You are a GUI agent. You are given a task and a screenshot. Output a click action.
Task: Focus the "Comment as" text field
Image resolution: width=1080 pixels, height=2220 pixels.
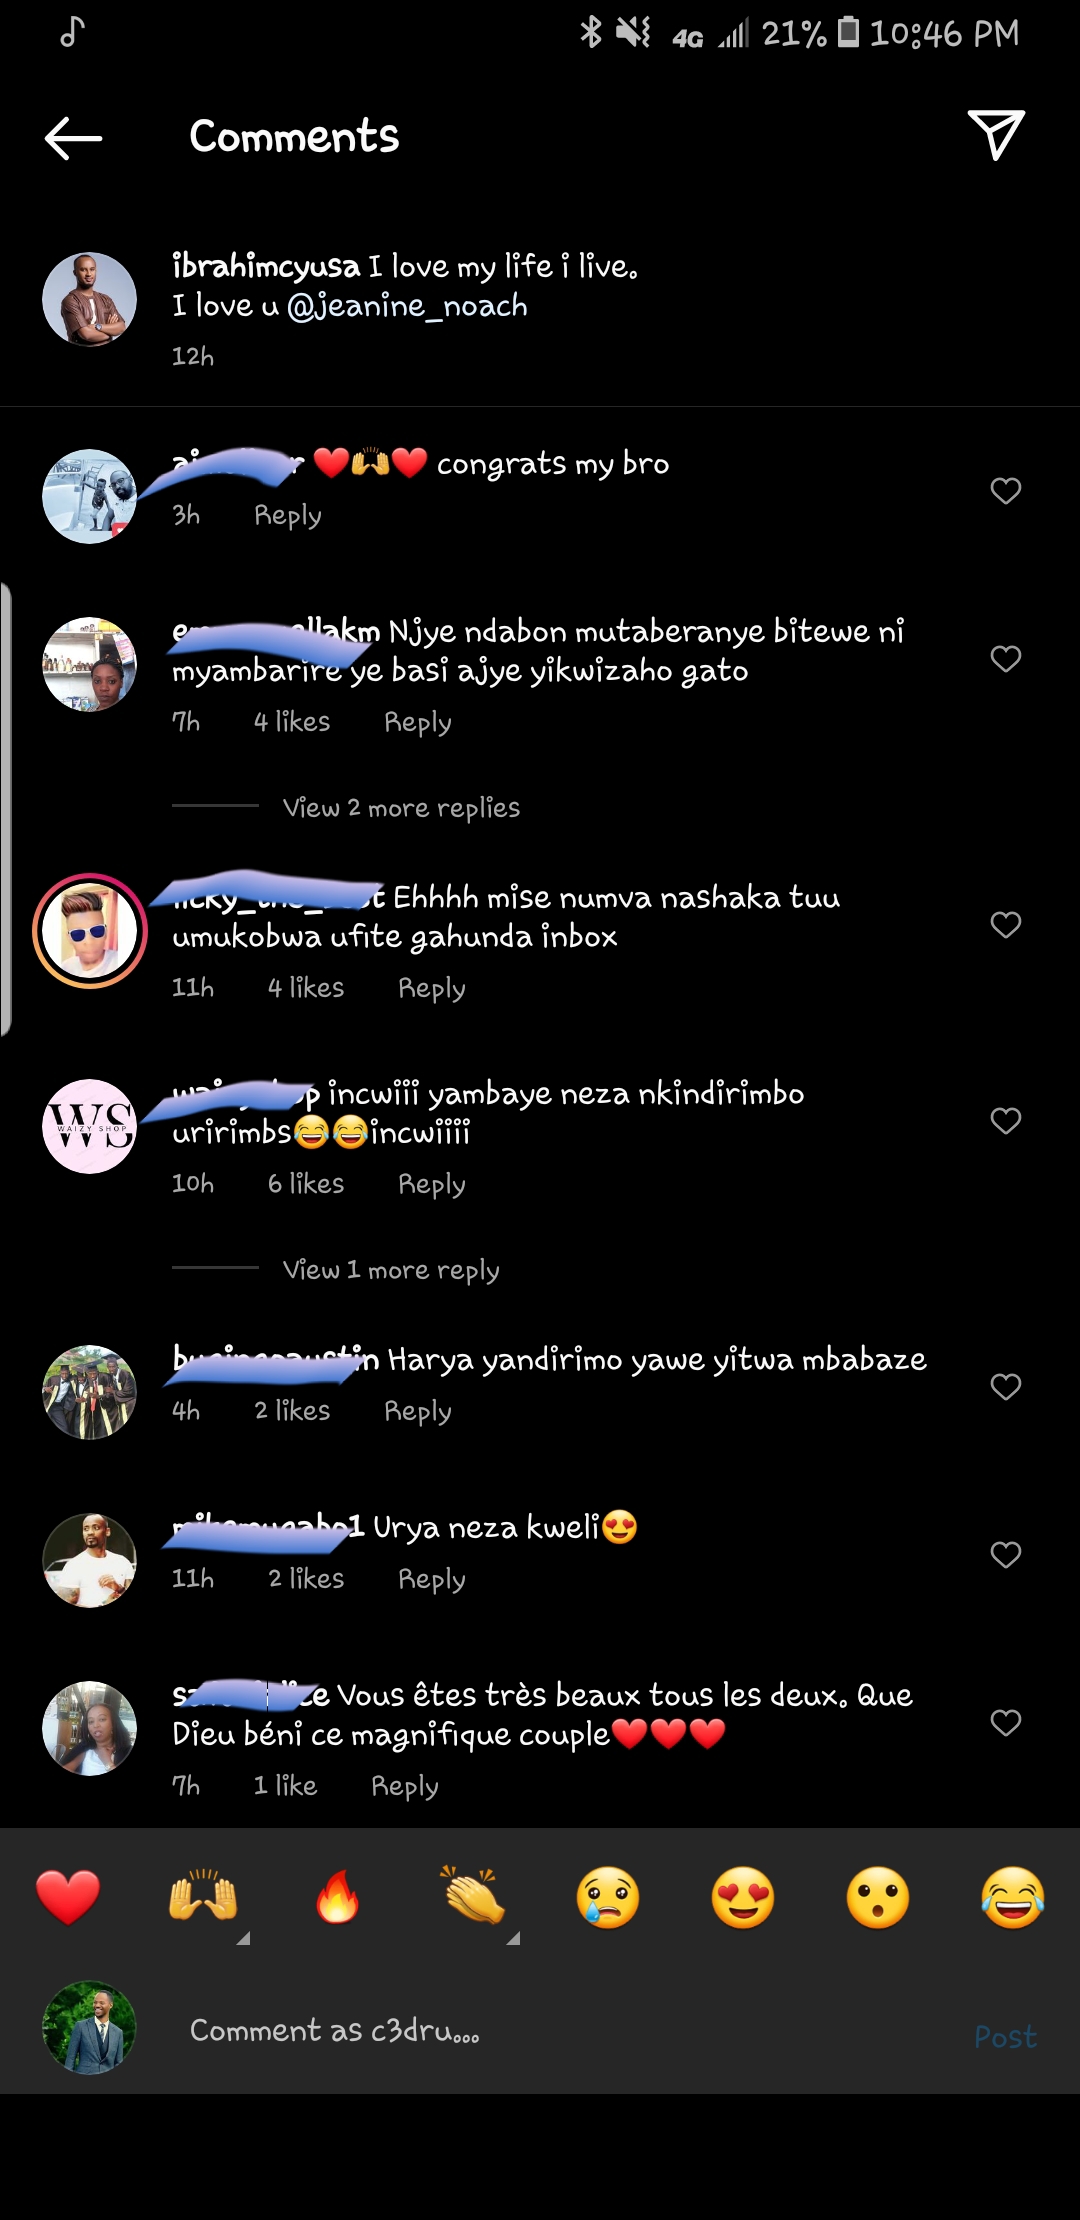pos(560,2031)
